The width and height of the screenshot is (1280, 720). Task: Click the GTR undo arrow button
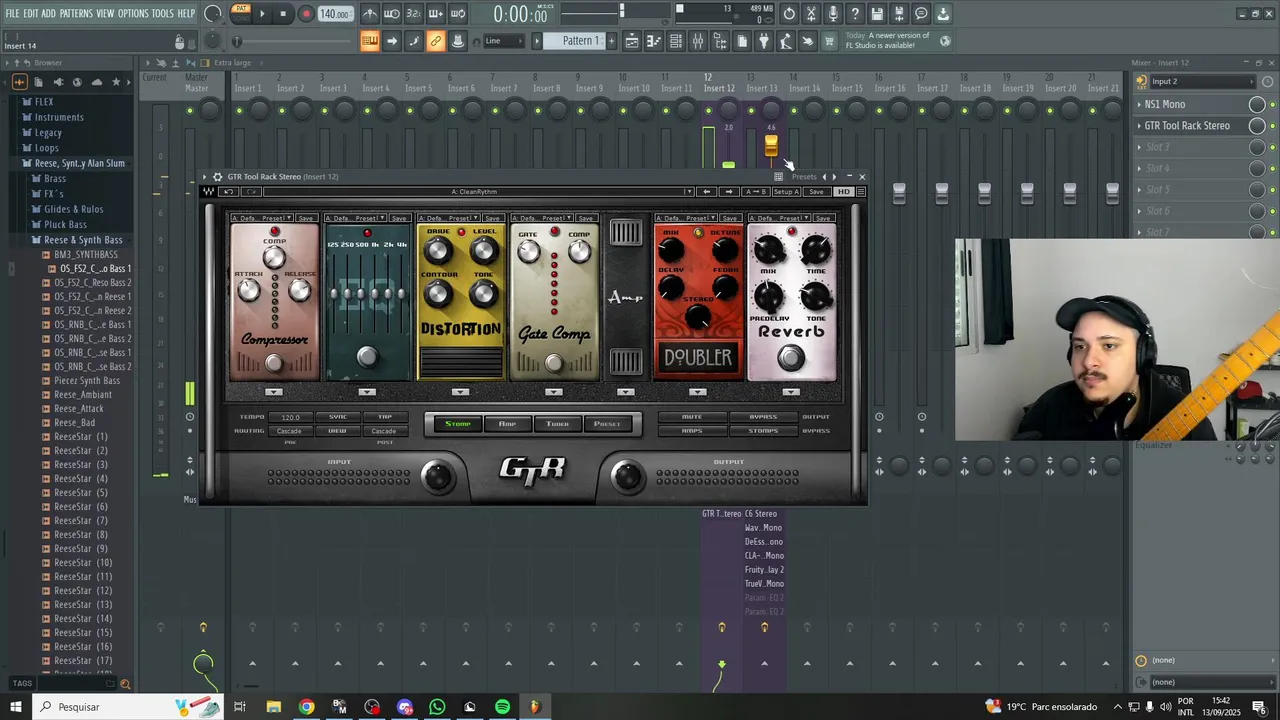228,192
